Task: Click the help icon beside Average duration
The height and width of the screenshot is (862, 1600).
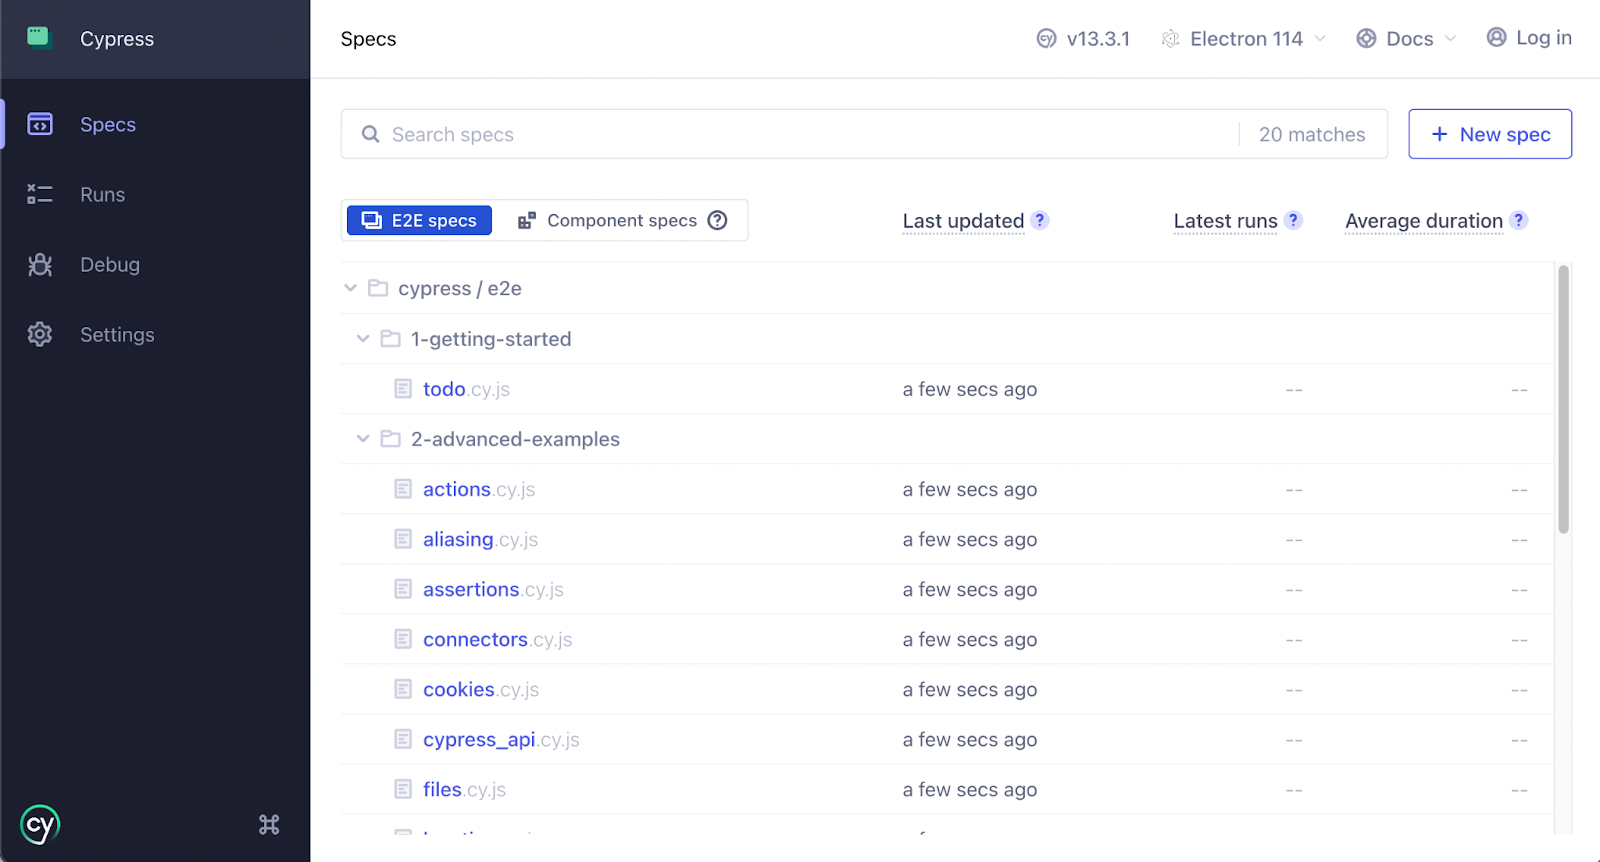Action: coord(1518,220)
